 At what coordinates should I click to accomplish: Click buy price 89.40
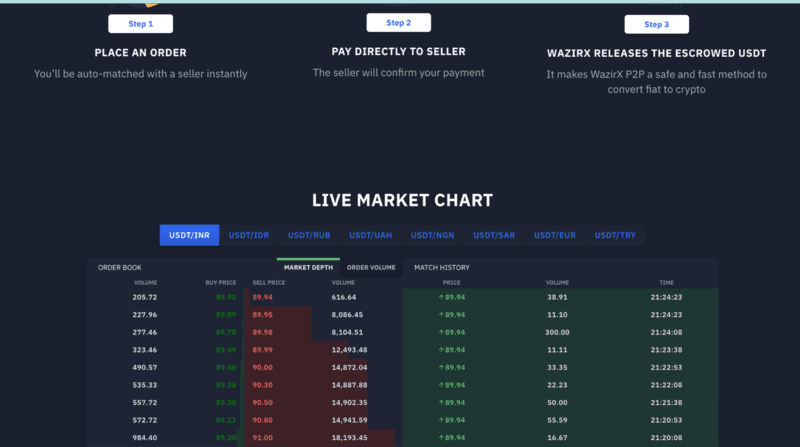pos(226,367)
